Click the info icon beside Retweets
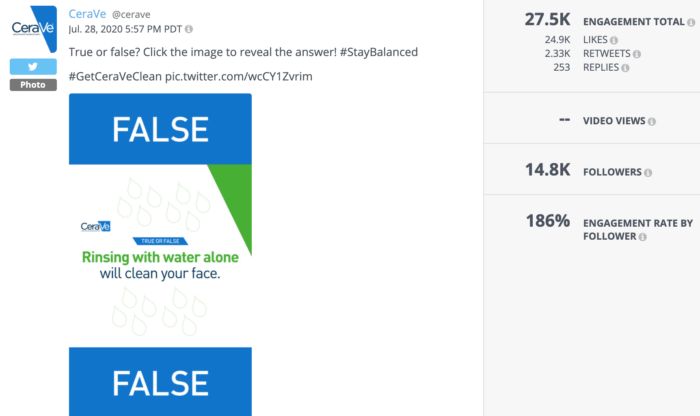This screenshot has width=700, height=416. (x=637, y=54)
